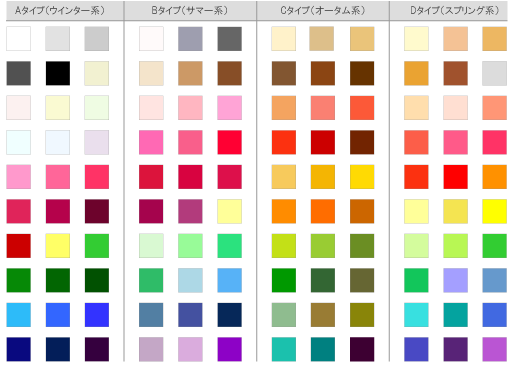Pick the grayish lavender swatch in B type
Image resolution: width=511 pixels, height=372 pixels.
point(190,39)
